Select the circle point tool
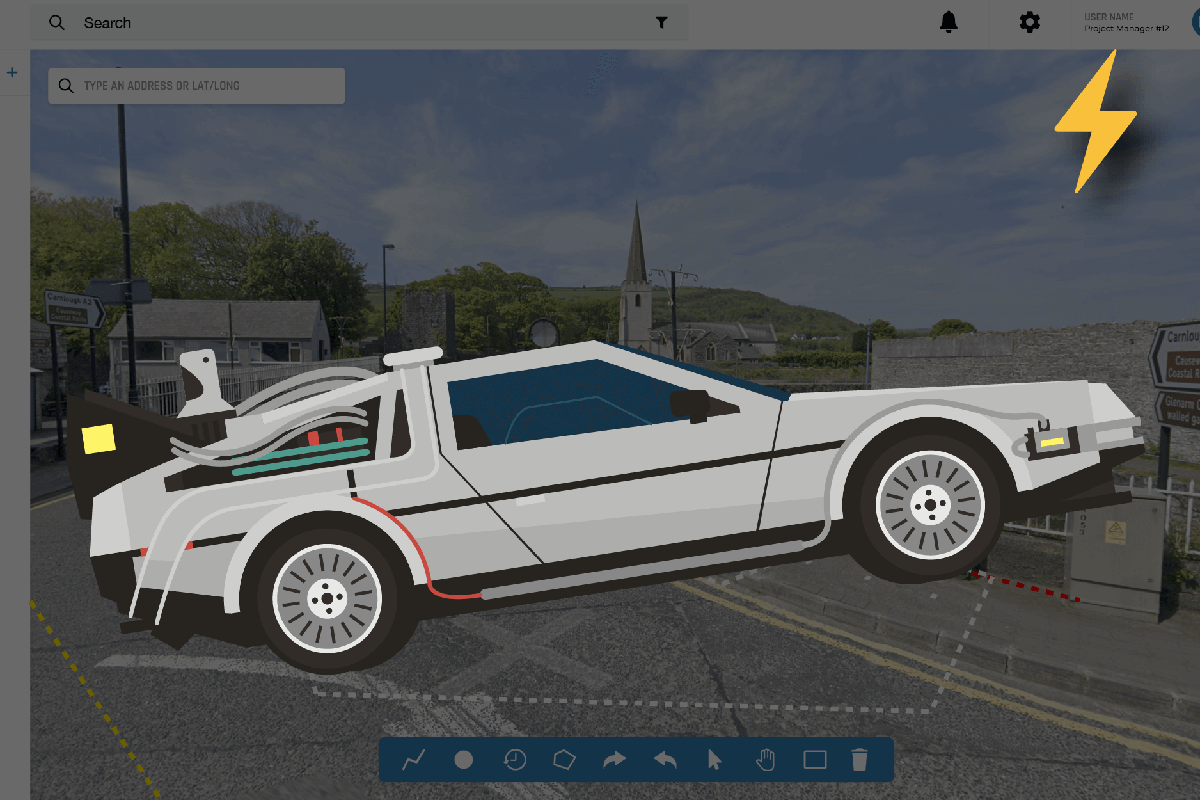 464,760
